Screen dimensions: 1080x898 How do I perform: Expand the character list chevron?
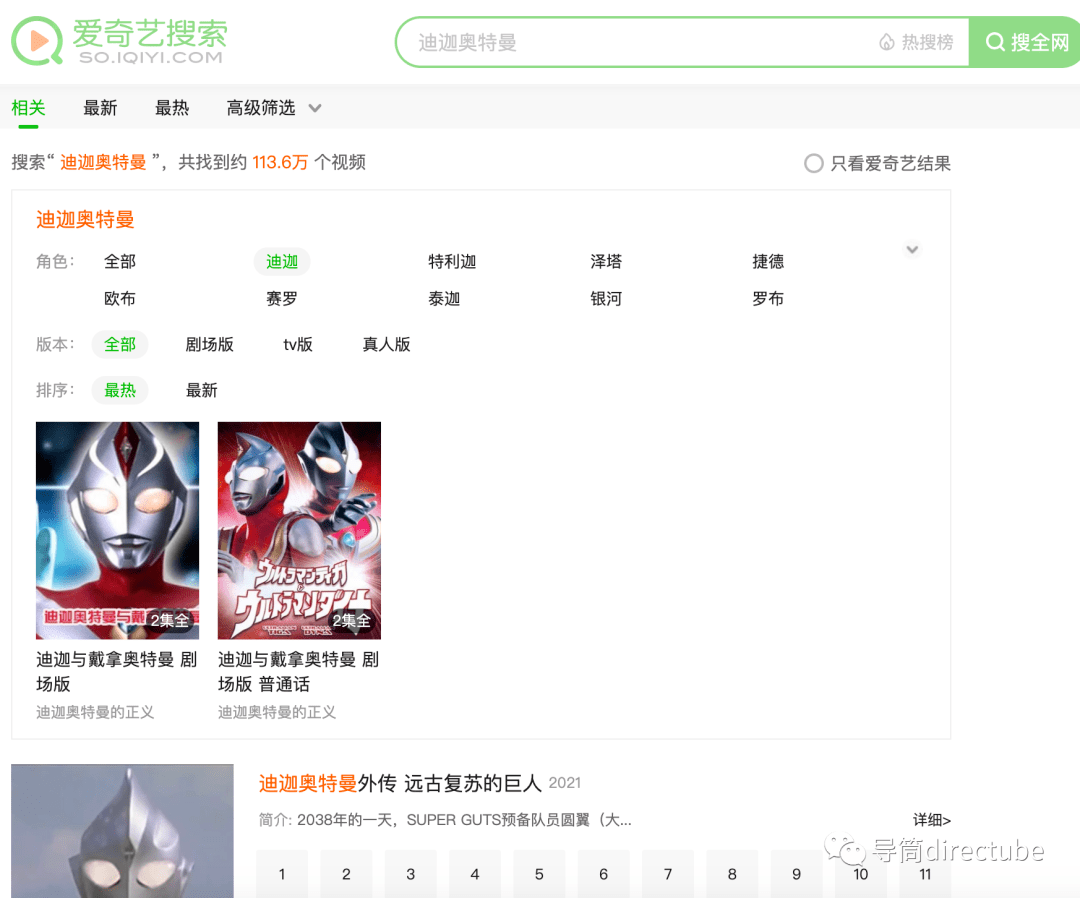click(912, 249)
